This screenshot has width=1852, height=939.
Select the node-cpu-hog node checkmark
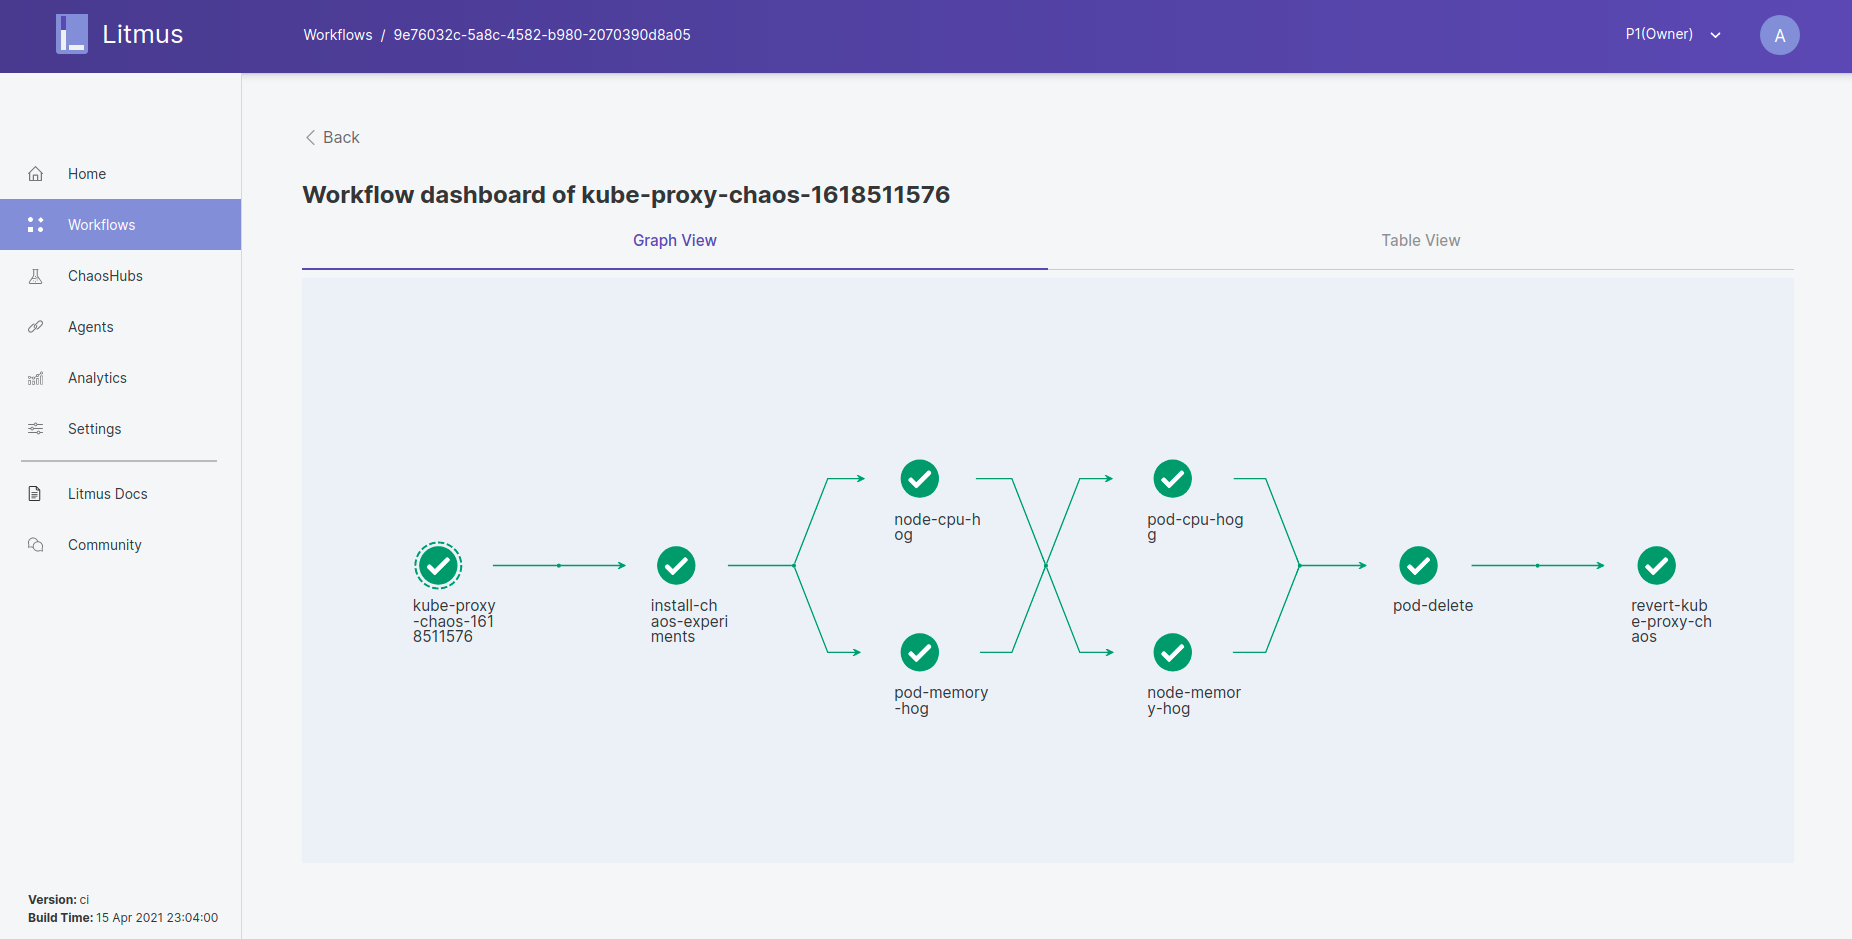[x=920, y=479]
